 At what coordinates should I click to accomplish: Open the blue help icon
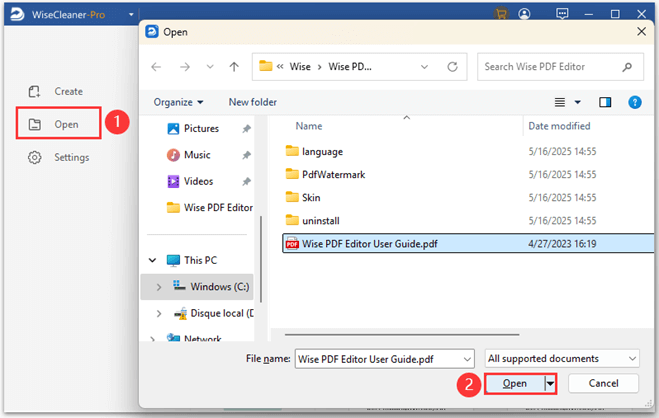point(635,102)
